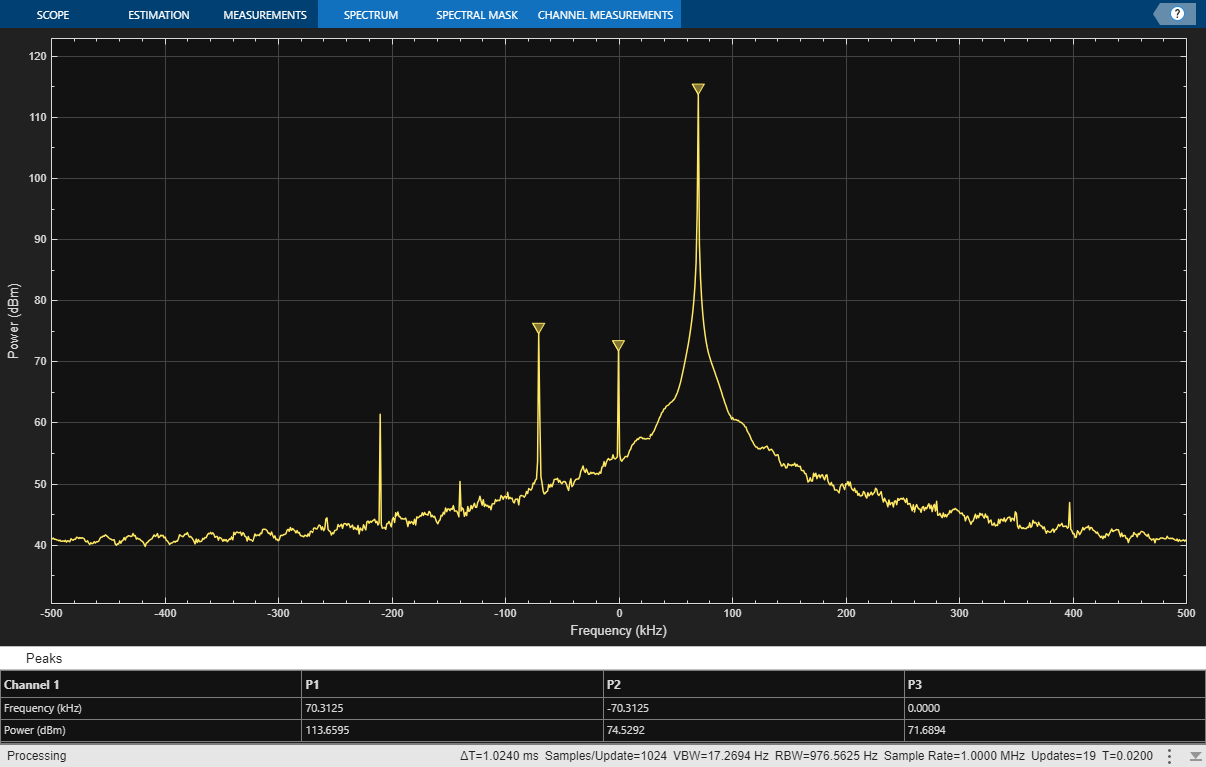Click the peak marker on the 70.3125 kHz peak
The width and height of the screenshot is (1206, 767).
pyautogui.click(x=698, y=89)
